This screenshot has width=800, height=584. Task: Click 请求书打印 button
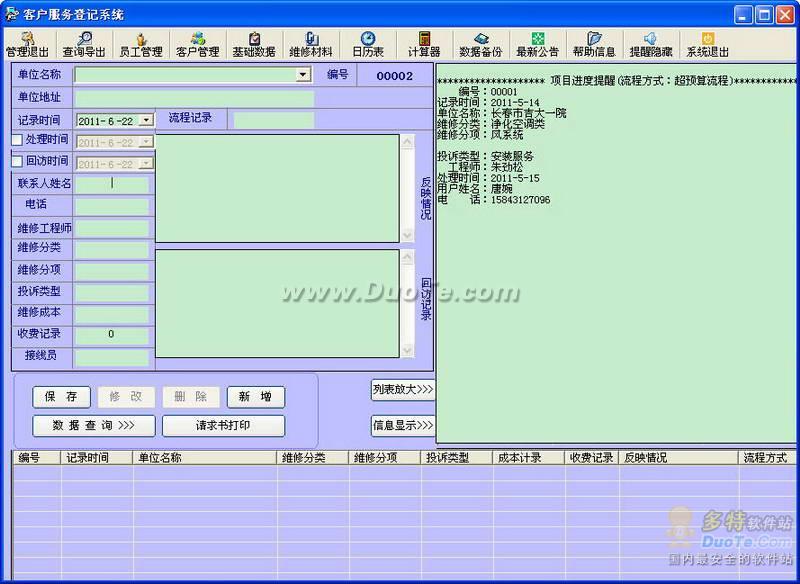click(x=223, y=426)
